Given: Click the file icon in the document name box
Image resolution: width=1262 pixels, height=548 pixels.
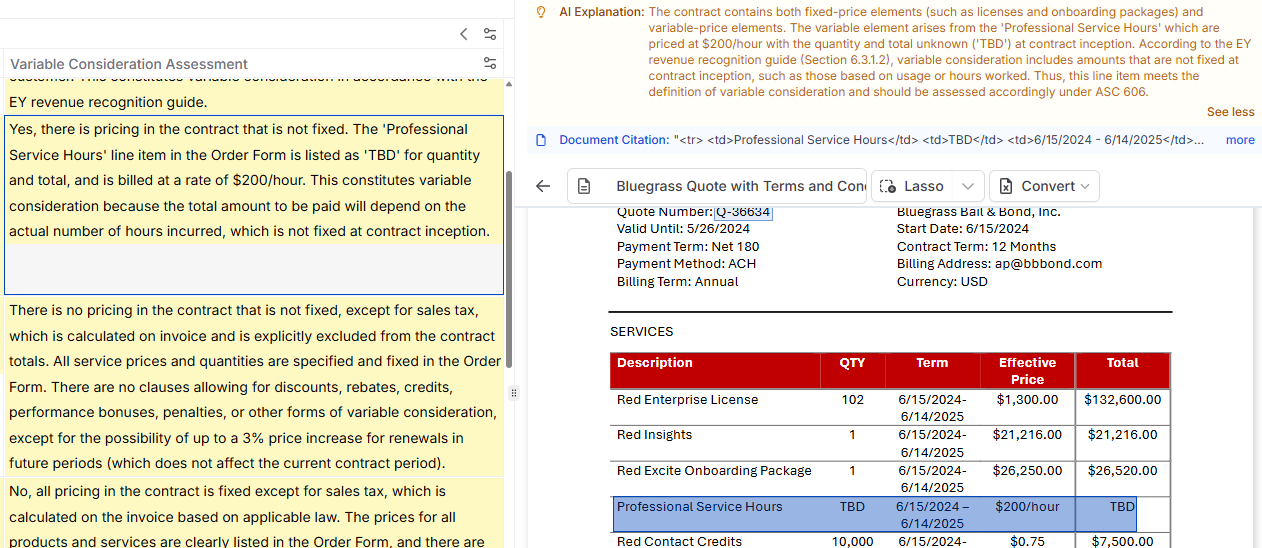Looking at the screenshot, I should click(585, 186).
